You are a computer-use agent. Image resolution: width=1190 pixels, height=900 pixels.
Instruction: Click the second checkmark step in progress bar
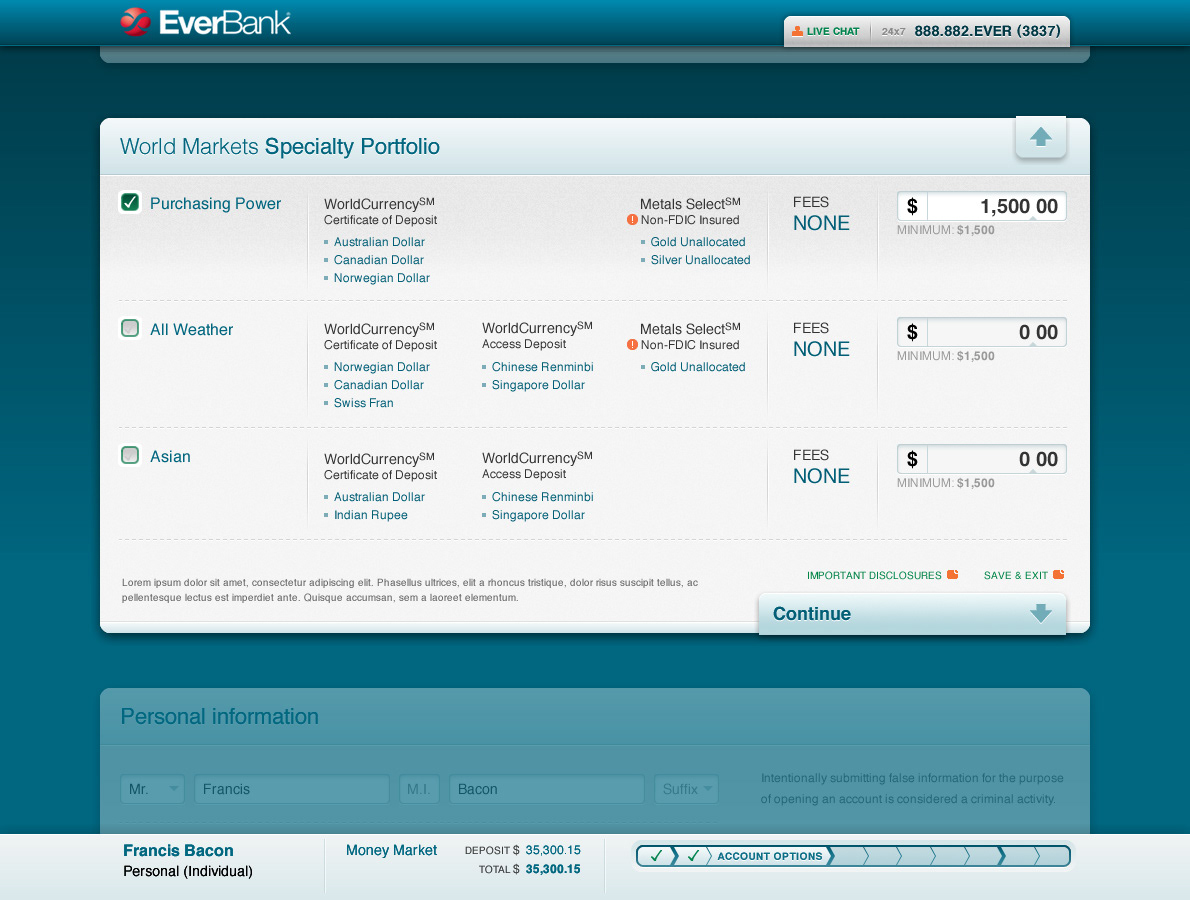pos(693,856)
